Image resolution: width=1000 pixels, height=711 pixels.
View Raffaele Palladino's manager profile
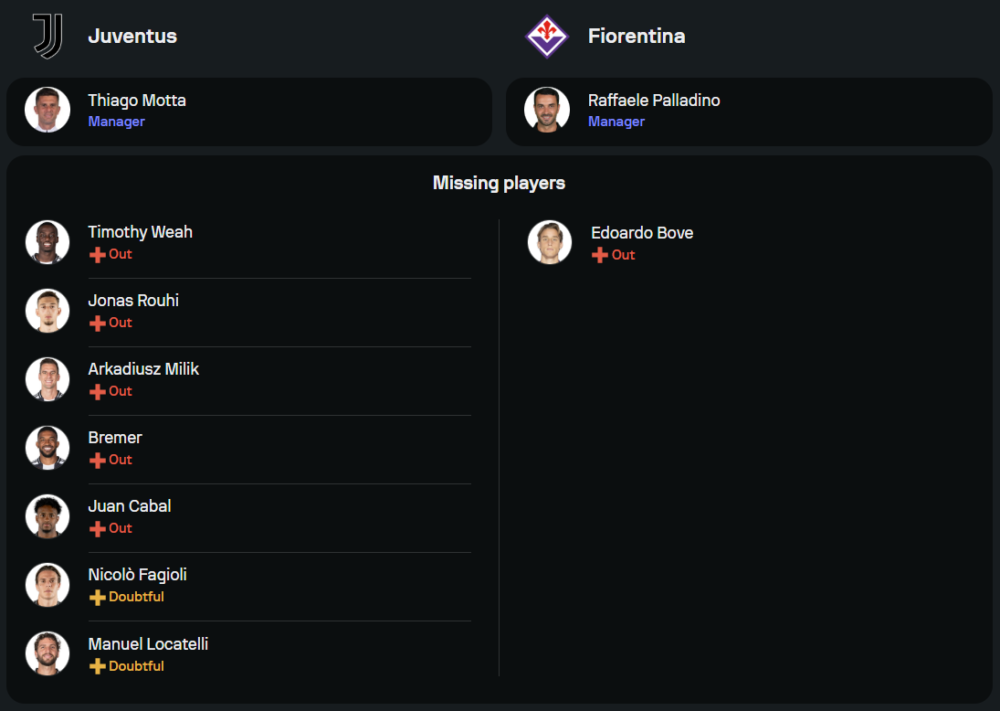pos(653,101)
